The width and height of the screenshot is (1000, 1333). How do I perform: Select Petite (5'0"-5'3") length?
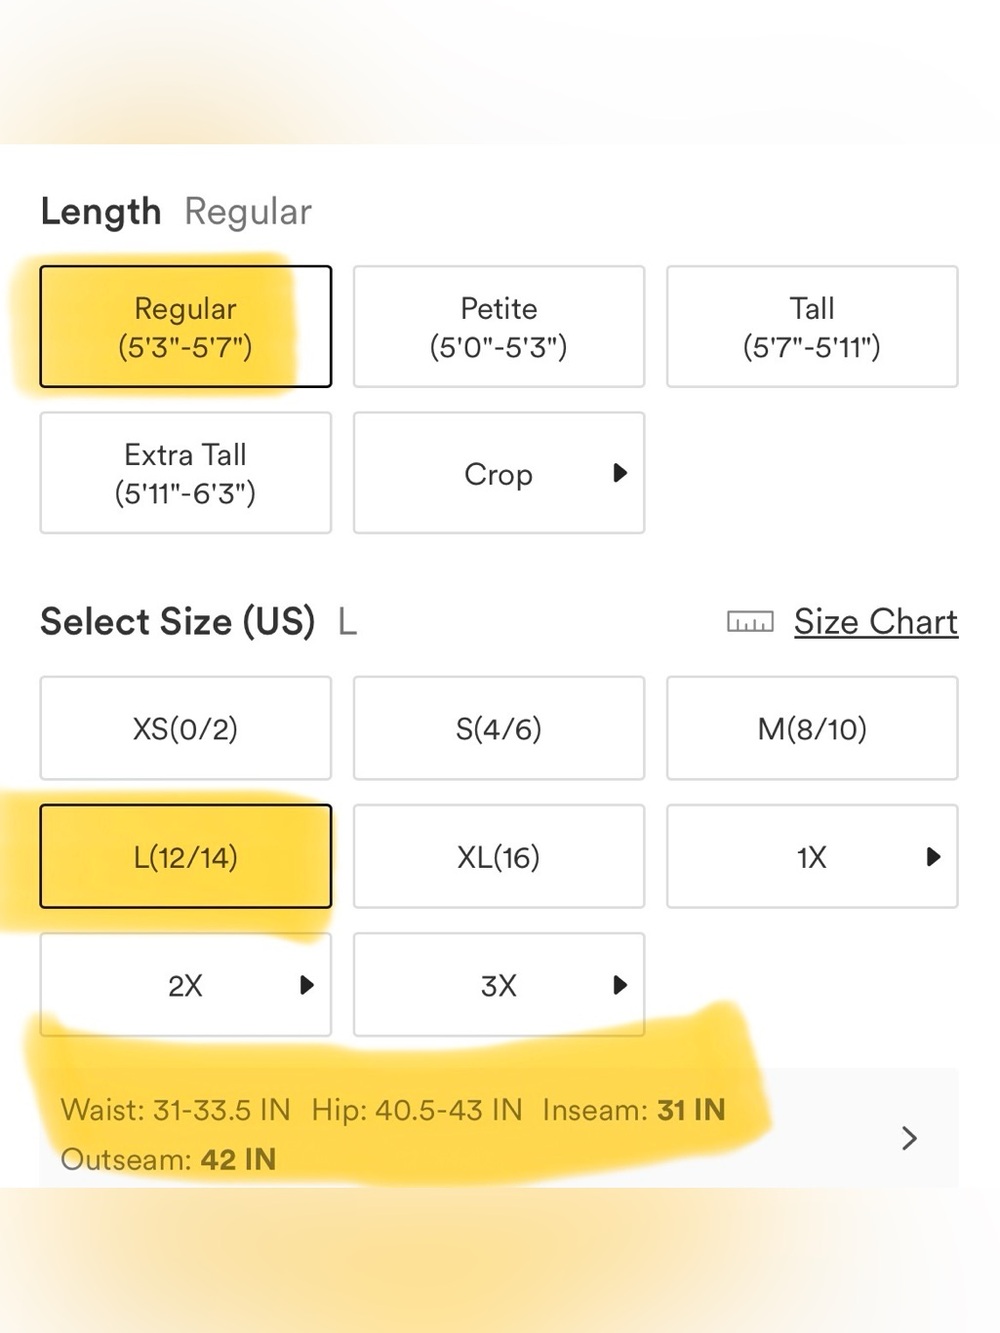coord(499,326)
